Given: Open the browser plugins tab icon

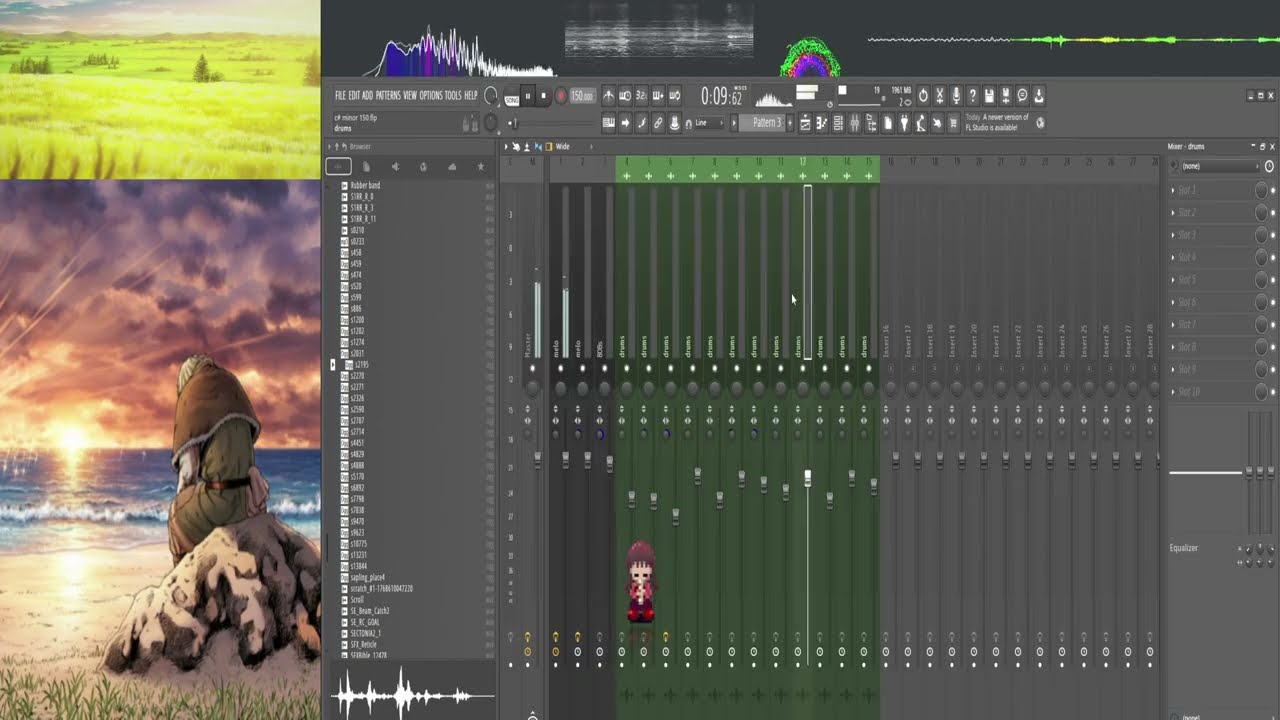Looking at the screenshot, I should (423, 167).
